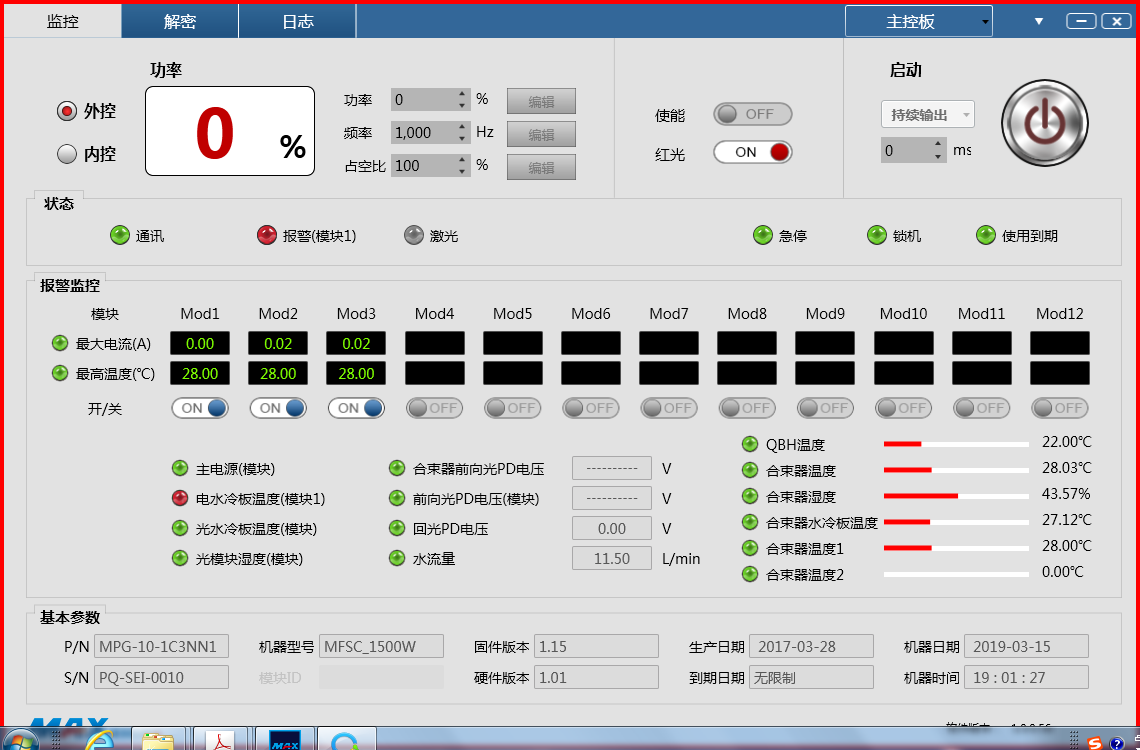Switch off the Mod2 module toggle
Viewport: 1140px width, 750px height.
tap(278, 408)
